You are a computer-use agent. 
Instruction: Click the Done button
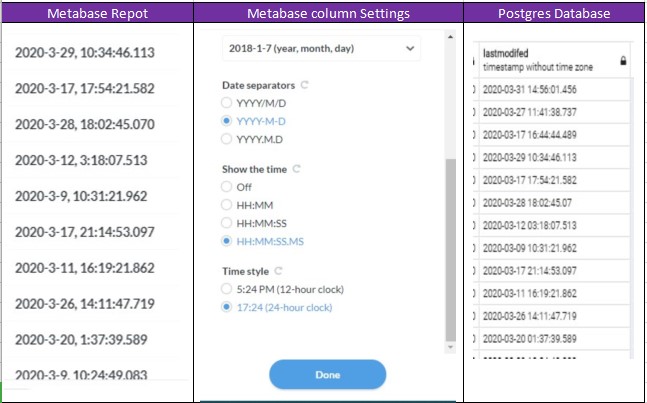(x=328, y=375)
